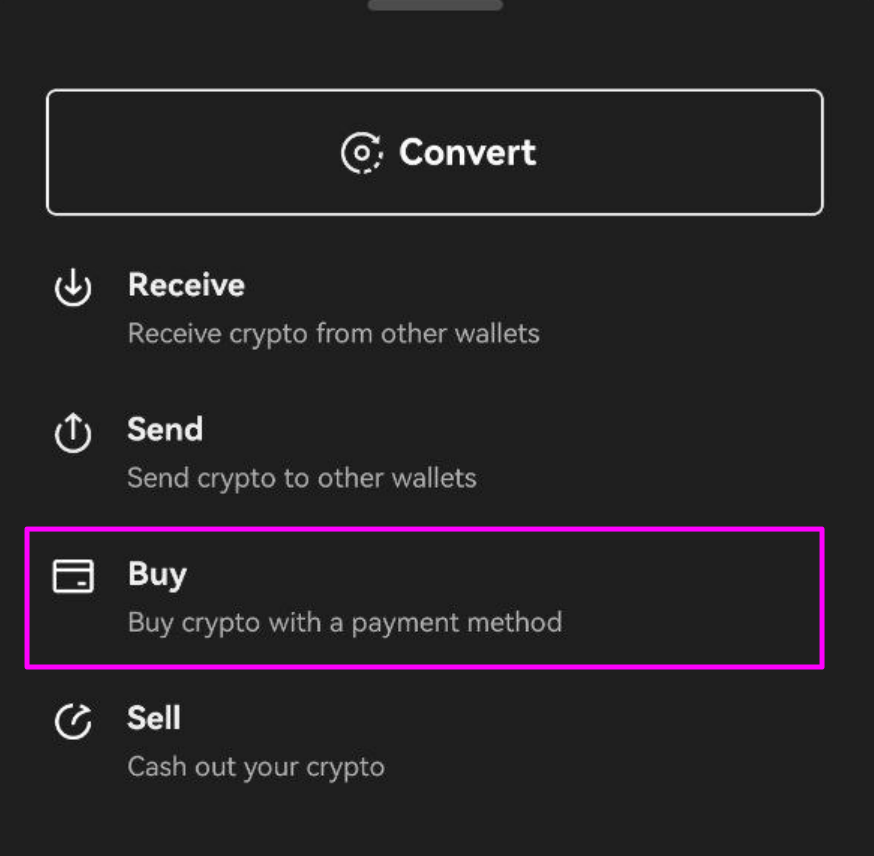Select the Send menu title

pos(165,429)
